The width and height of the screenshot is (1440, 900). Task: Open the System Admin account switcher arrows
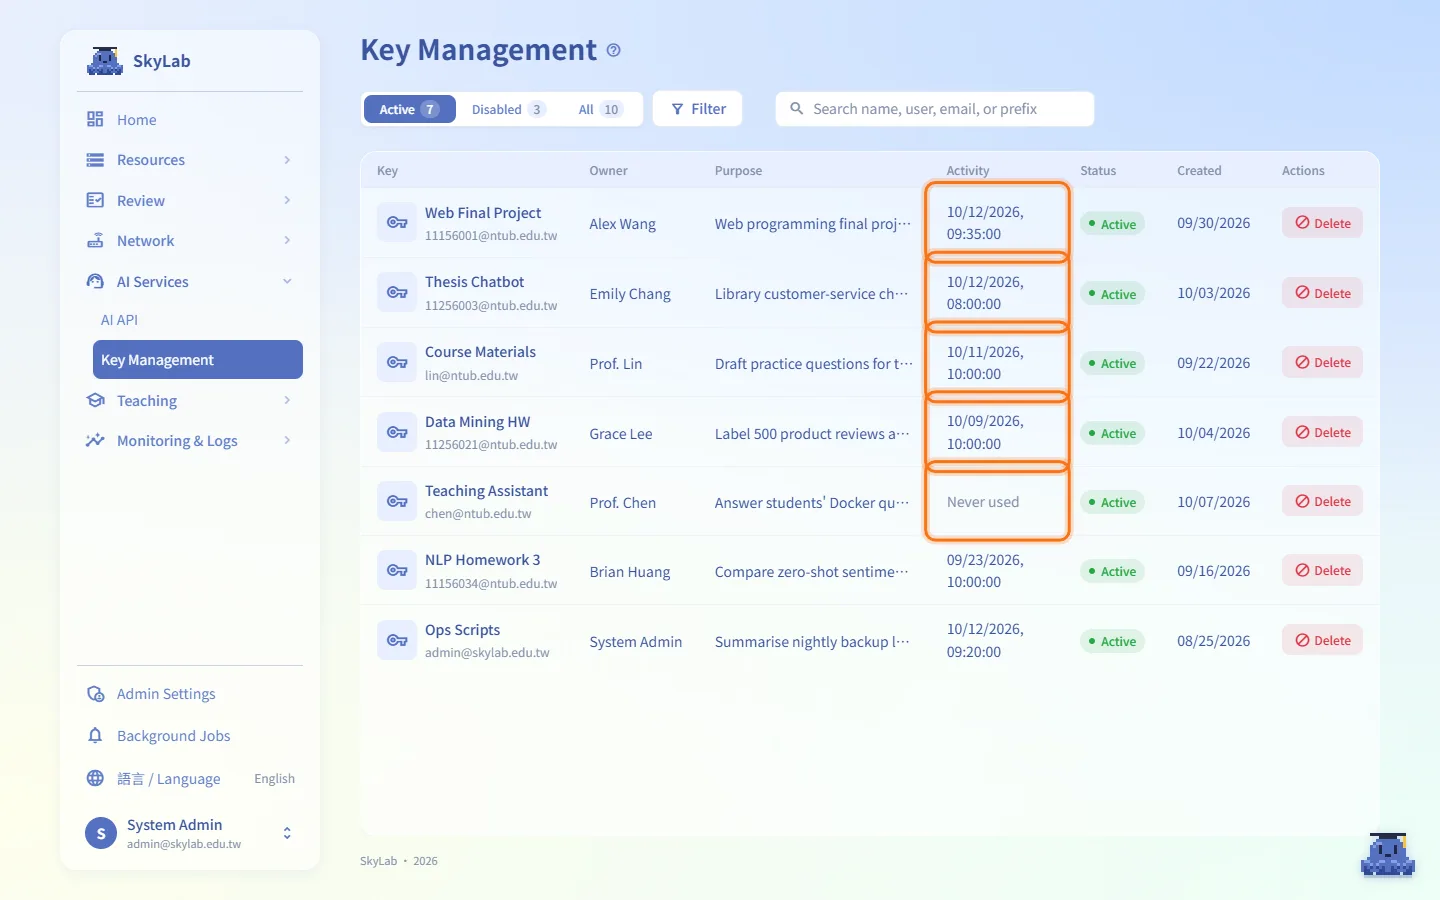pyautogui.click(x=287, y=833)
